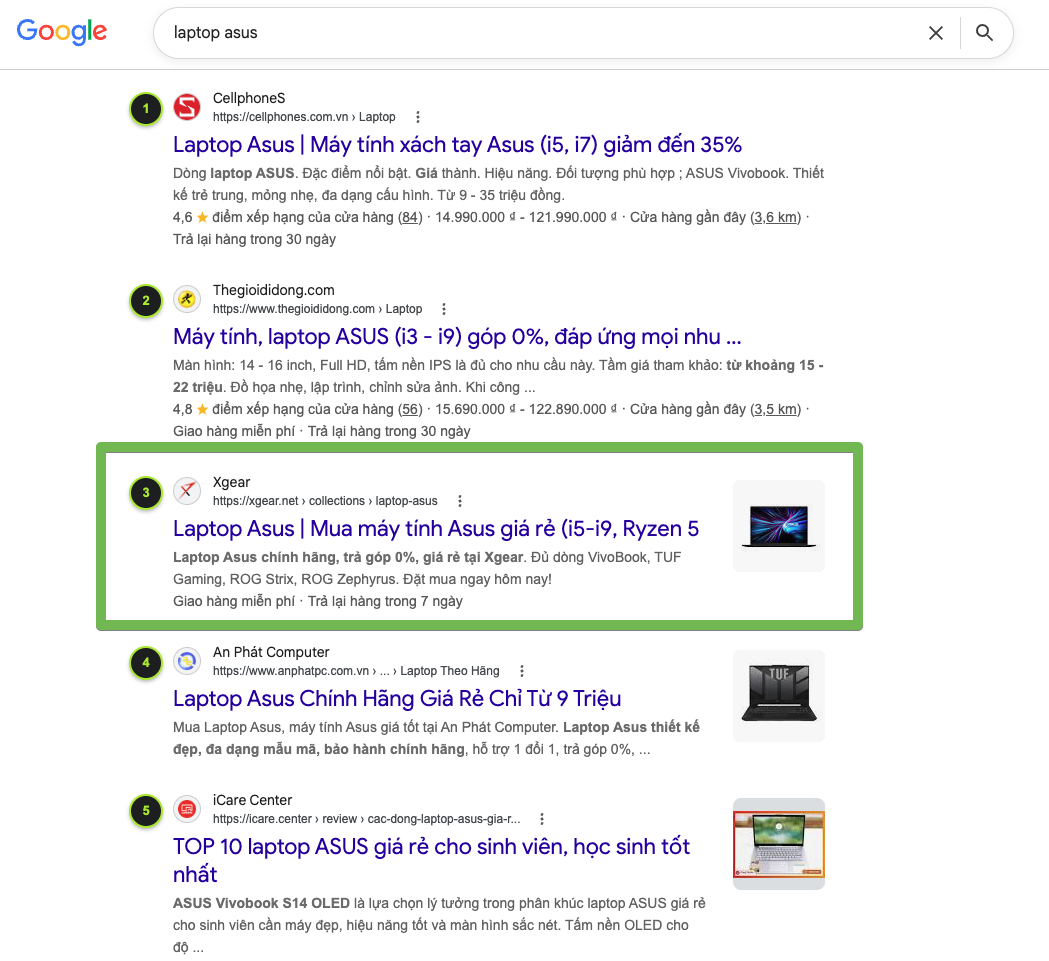
Task: Click the Thegioididong favicon
Action: [187, 299]
